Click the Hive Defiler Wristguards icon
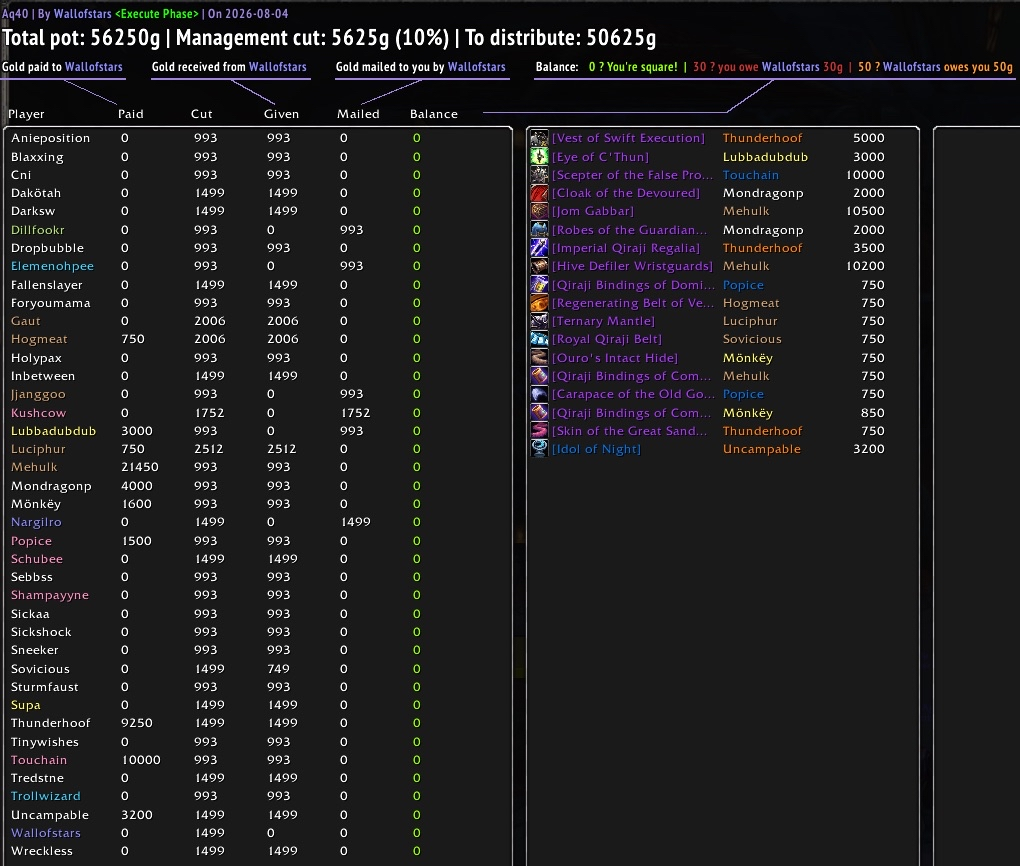The height and width of the screenshot is (866, 1020). tap(539, 266)
